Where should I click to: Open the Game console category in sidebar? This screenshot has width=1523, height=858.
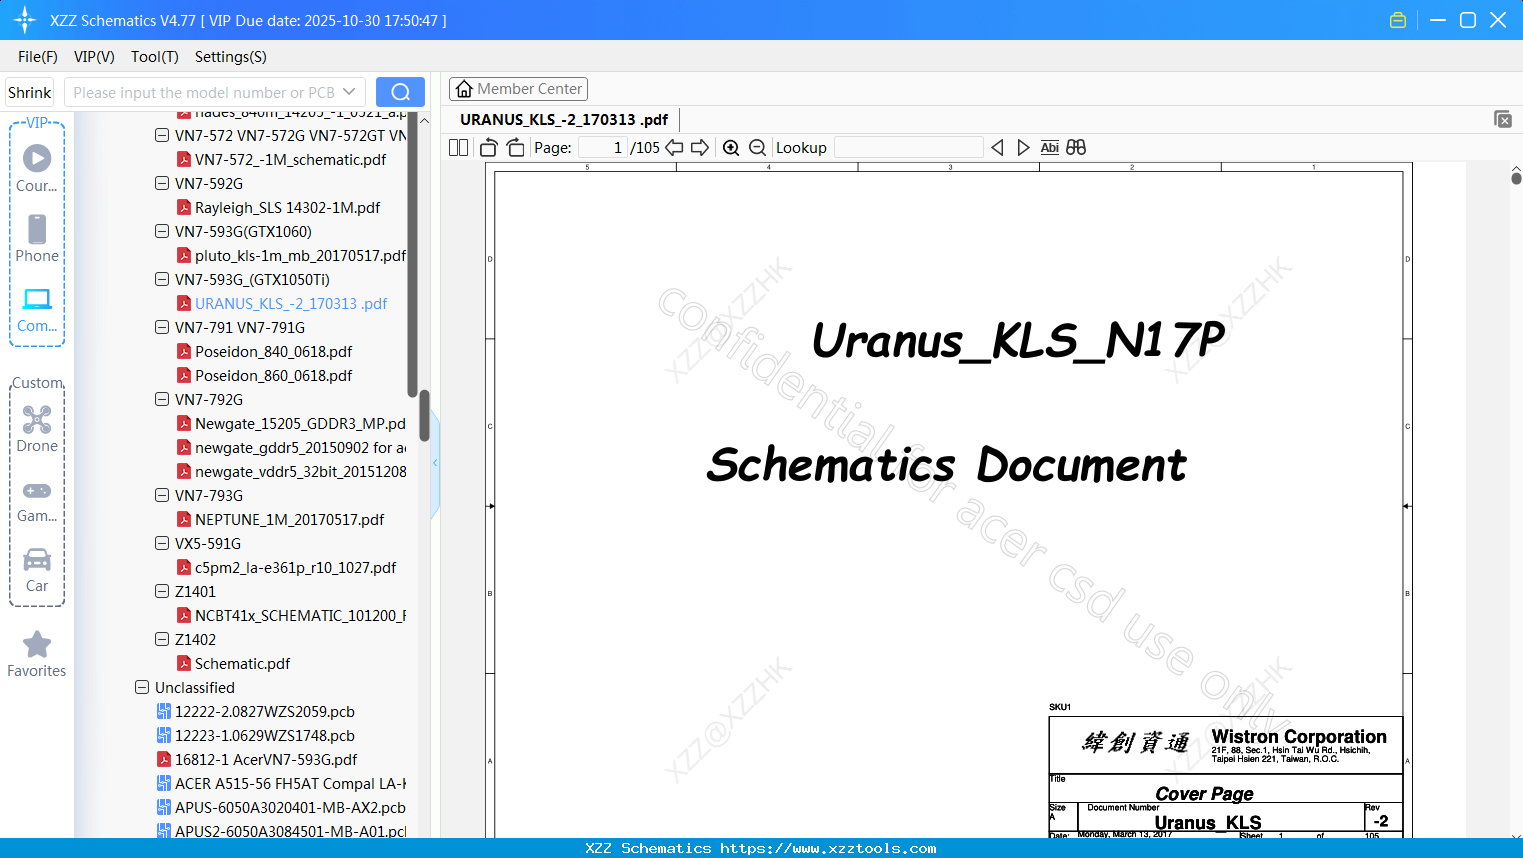[37, 500]
